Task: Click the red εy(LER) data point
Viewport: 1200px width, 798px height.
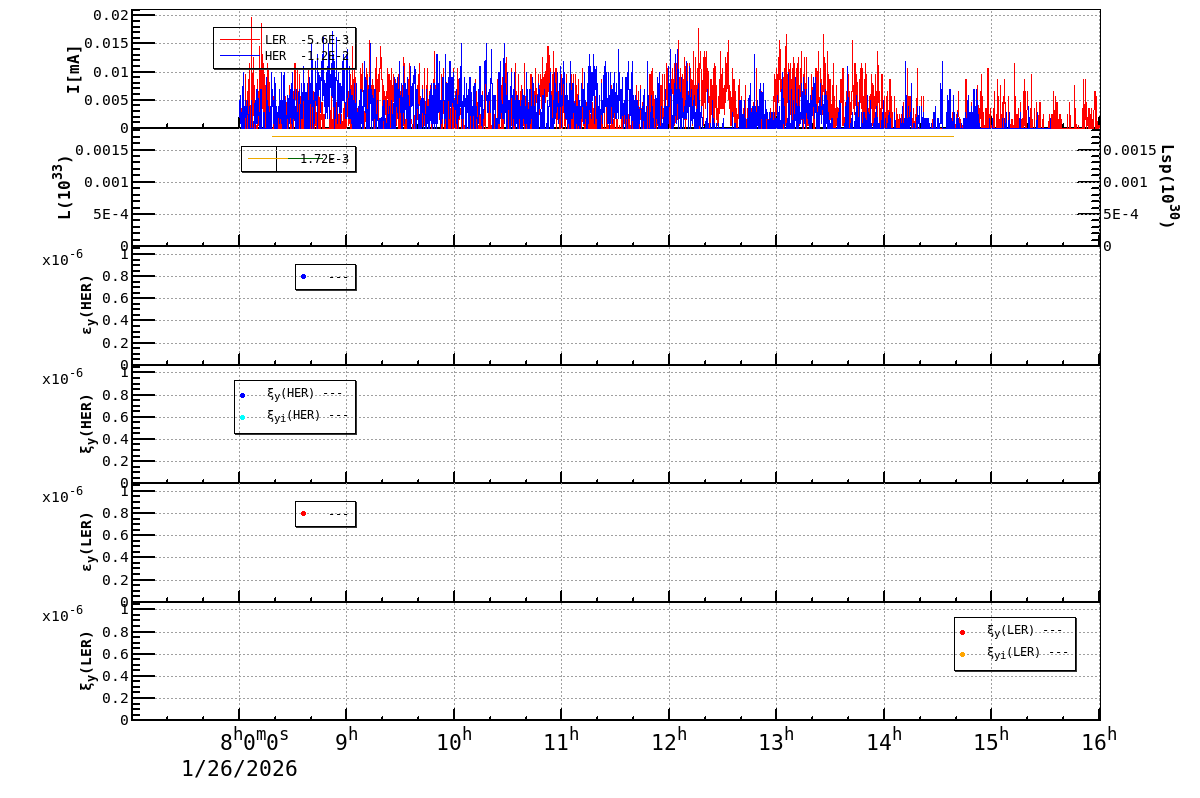Action: pyautogui.click(x=303, y=512)
